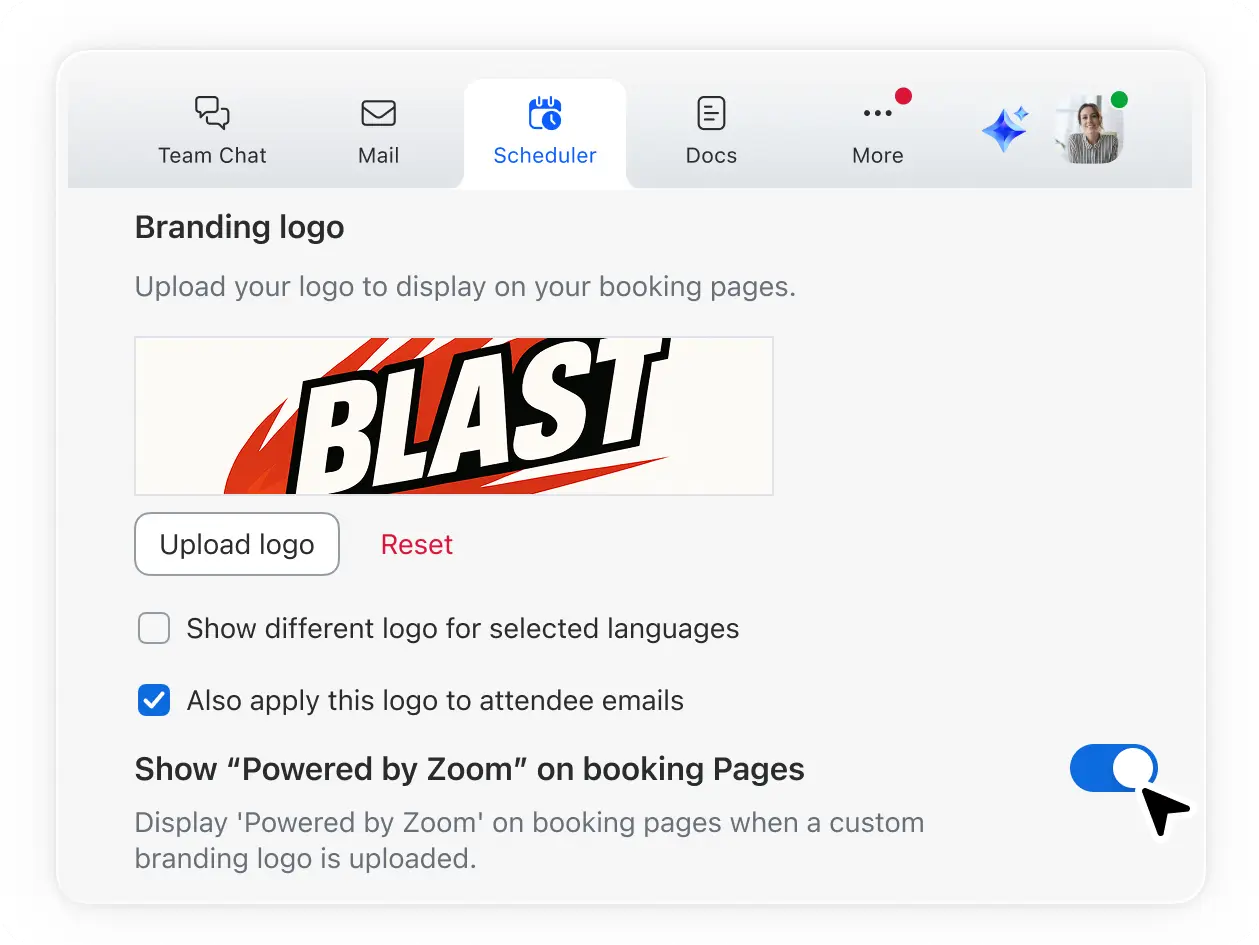Switch to the Team Chat tab

(x=212, y=132)
